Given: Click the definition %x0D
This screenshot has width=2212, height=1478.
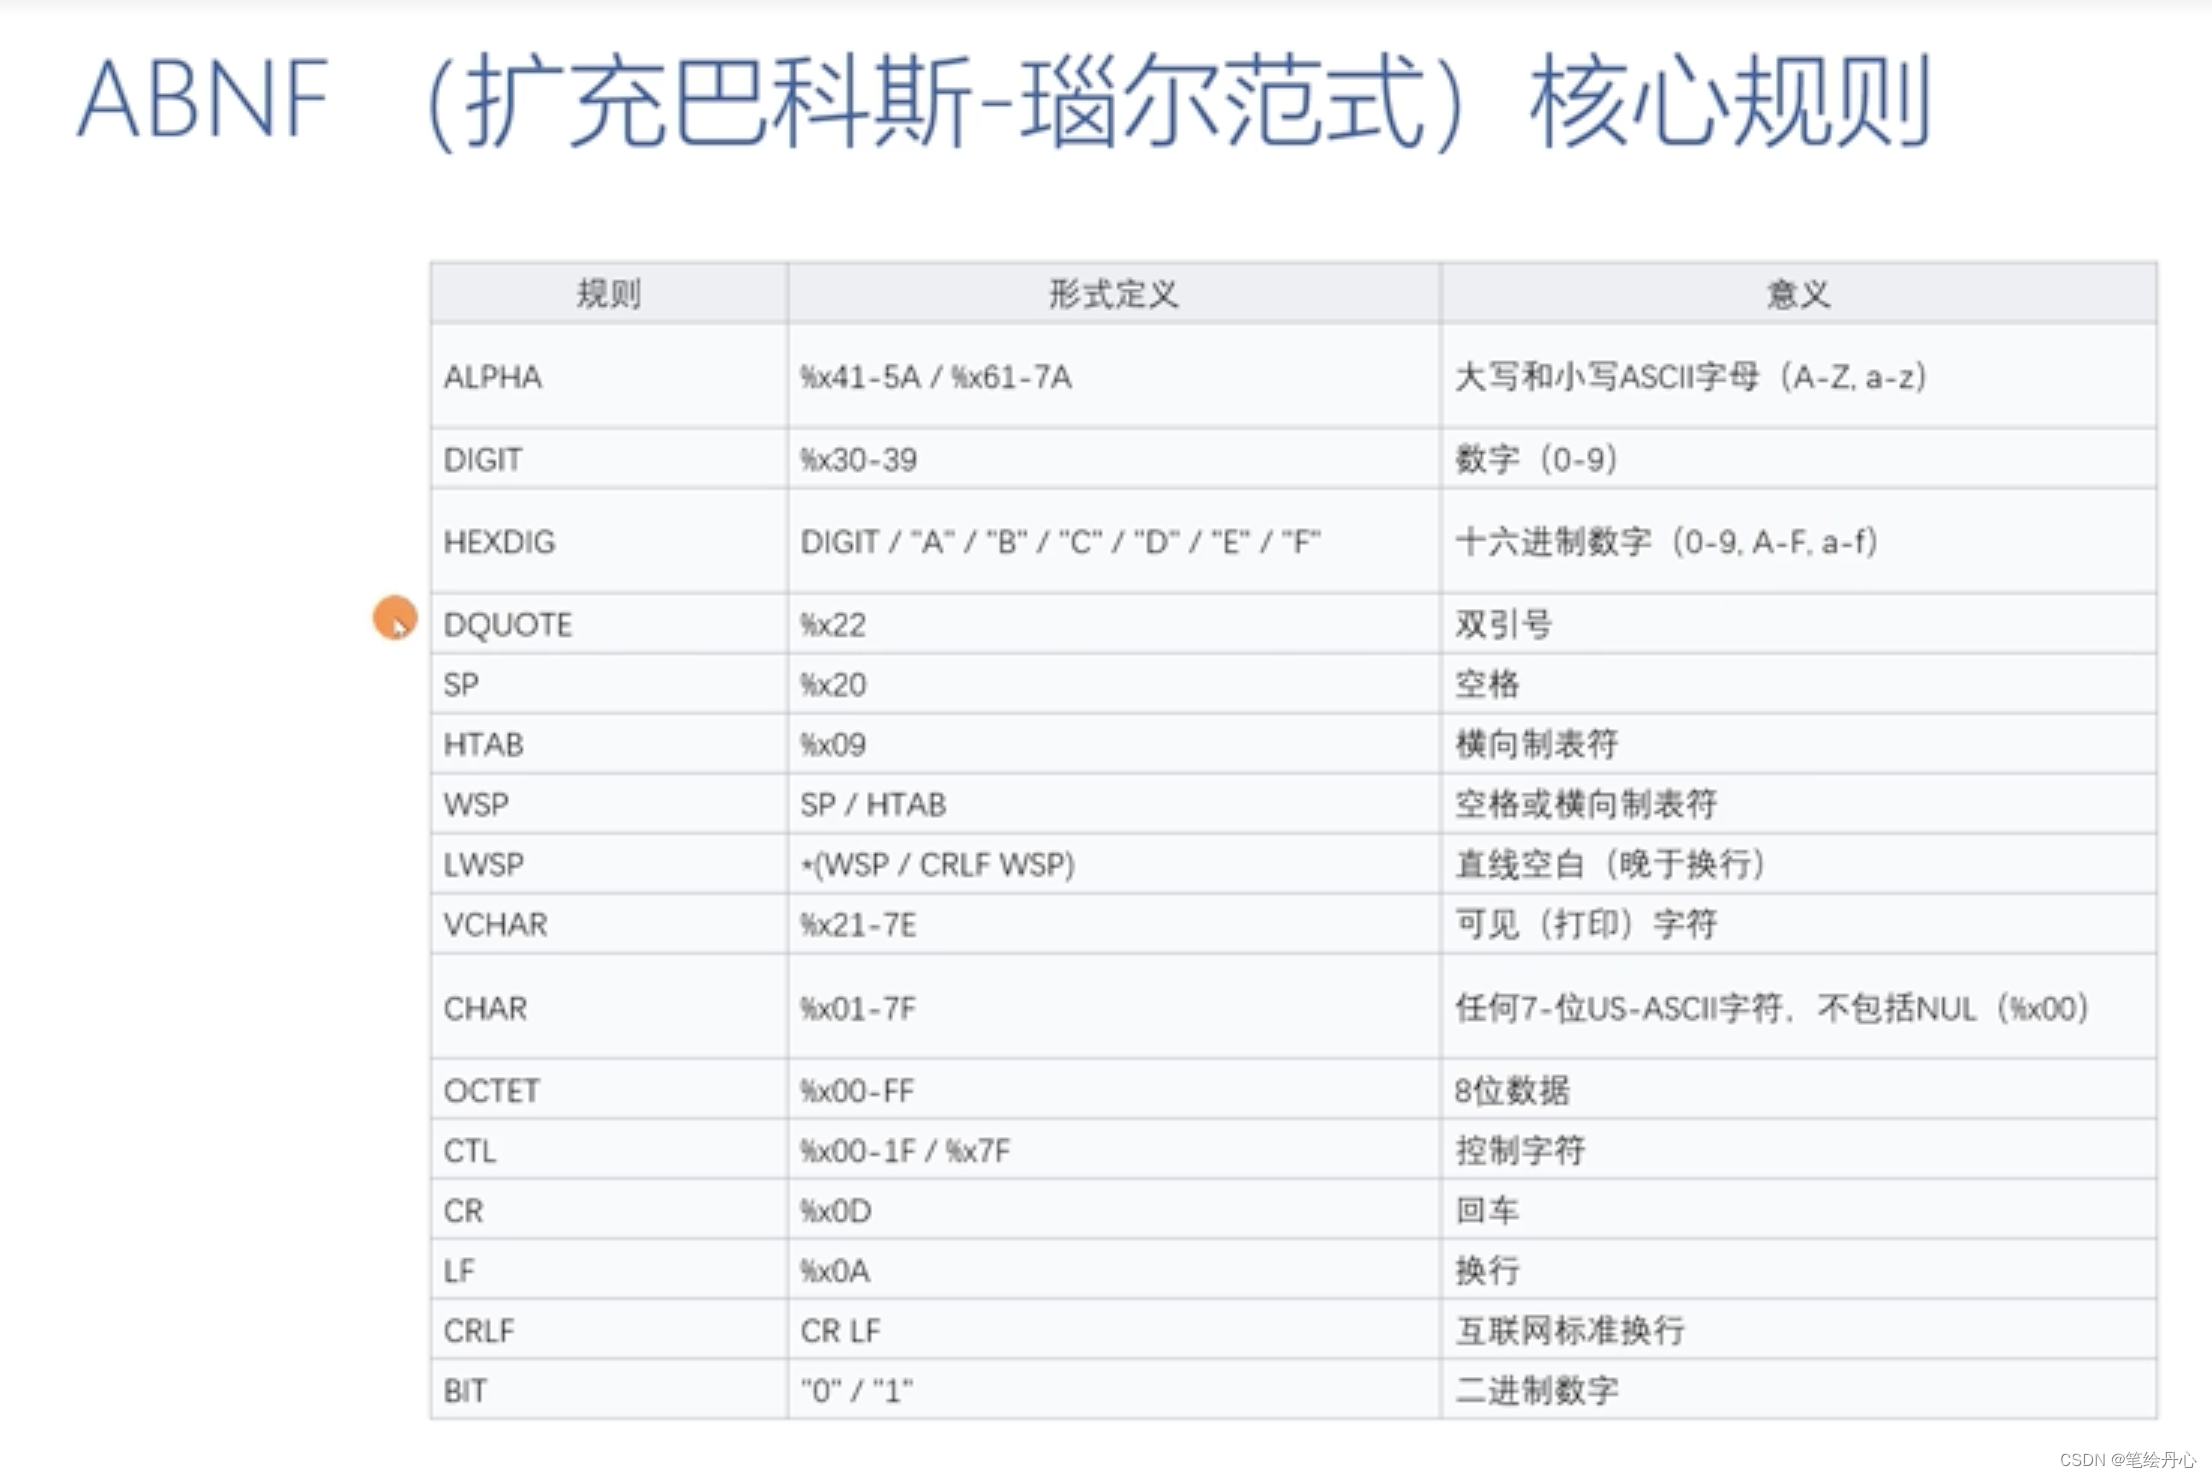Looking at the screenshot, I should (836, 1211).
